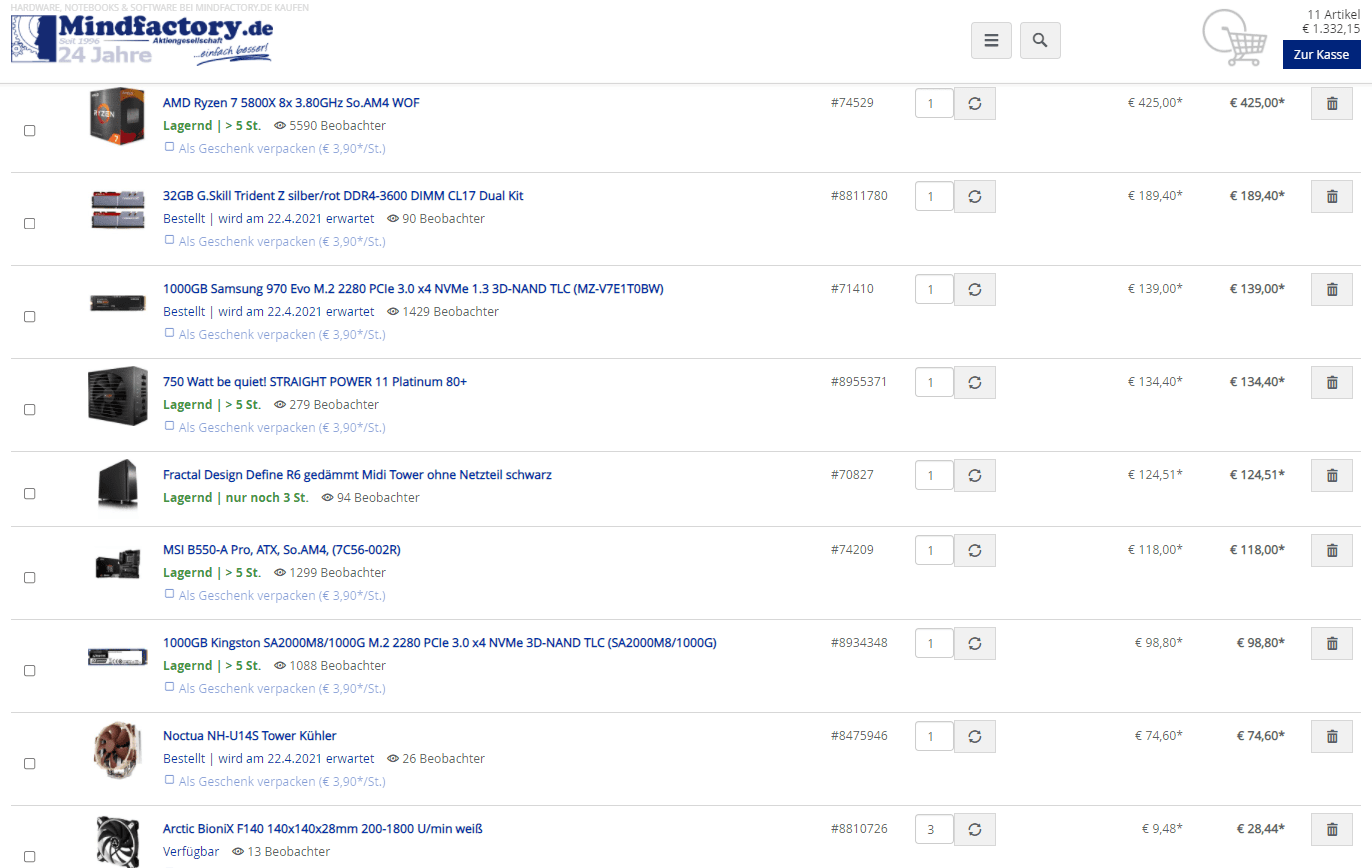Open Arctic BioniX F140 product link
The width and height of the screenshot is (1372, 868).
323,829
